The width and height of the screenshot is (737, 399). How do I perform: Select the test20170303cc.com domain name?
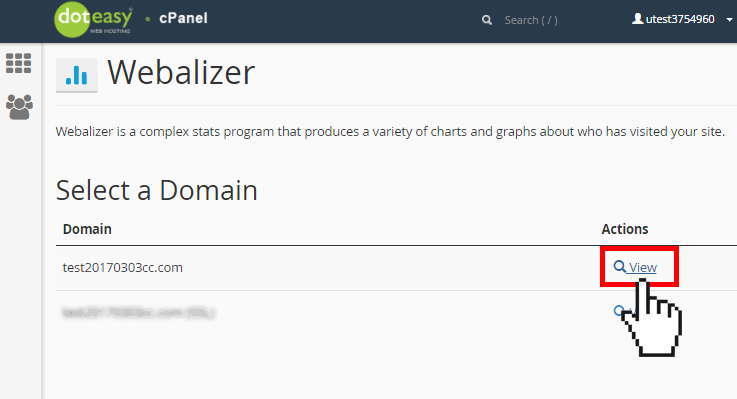click(x=123, y=267)
